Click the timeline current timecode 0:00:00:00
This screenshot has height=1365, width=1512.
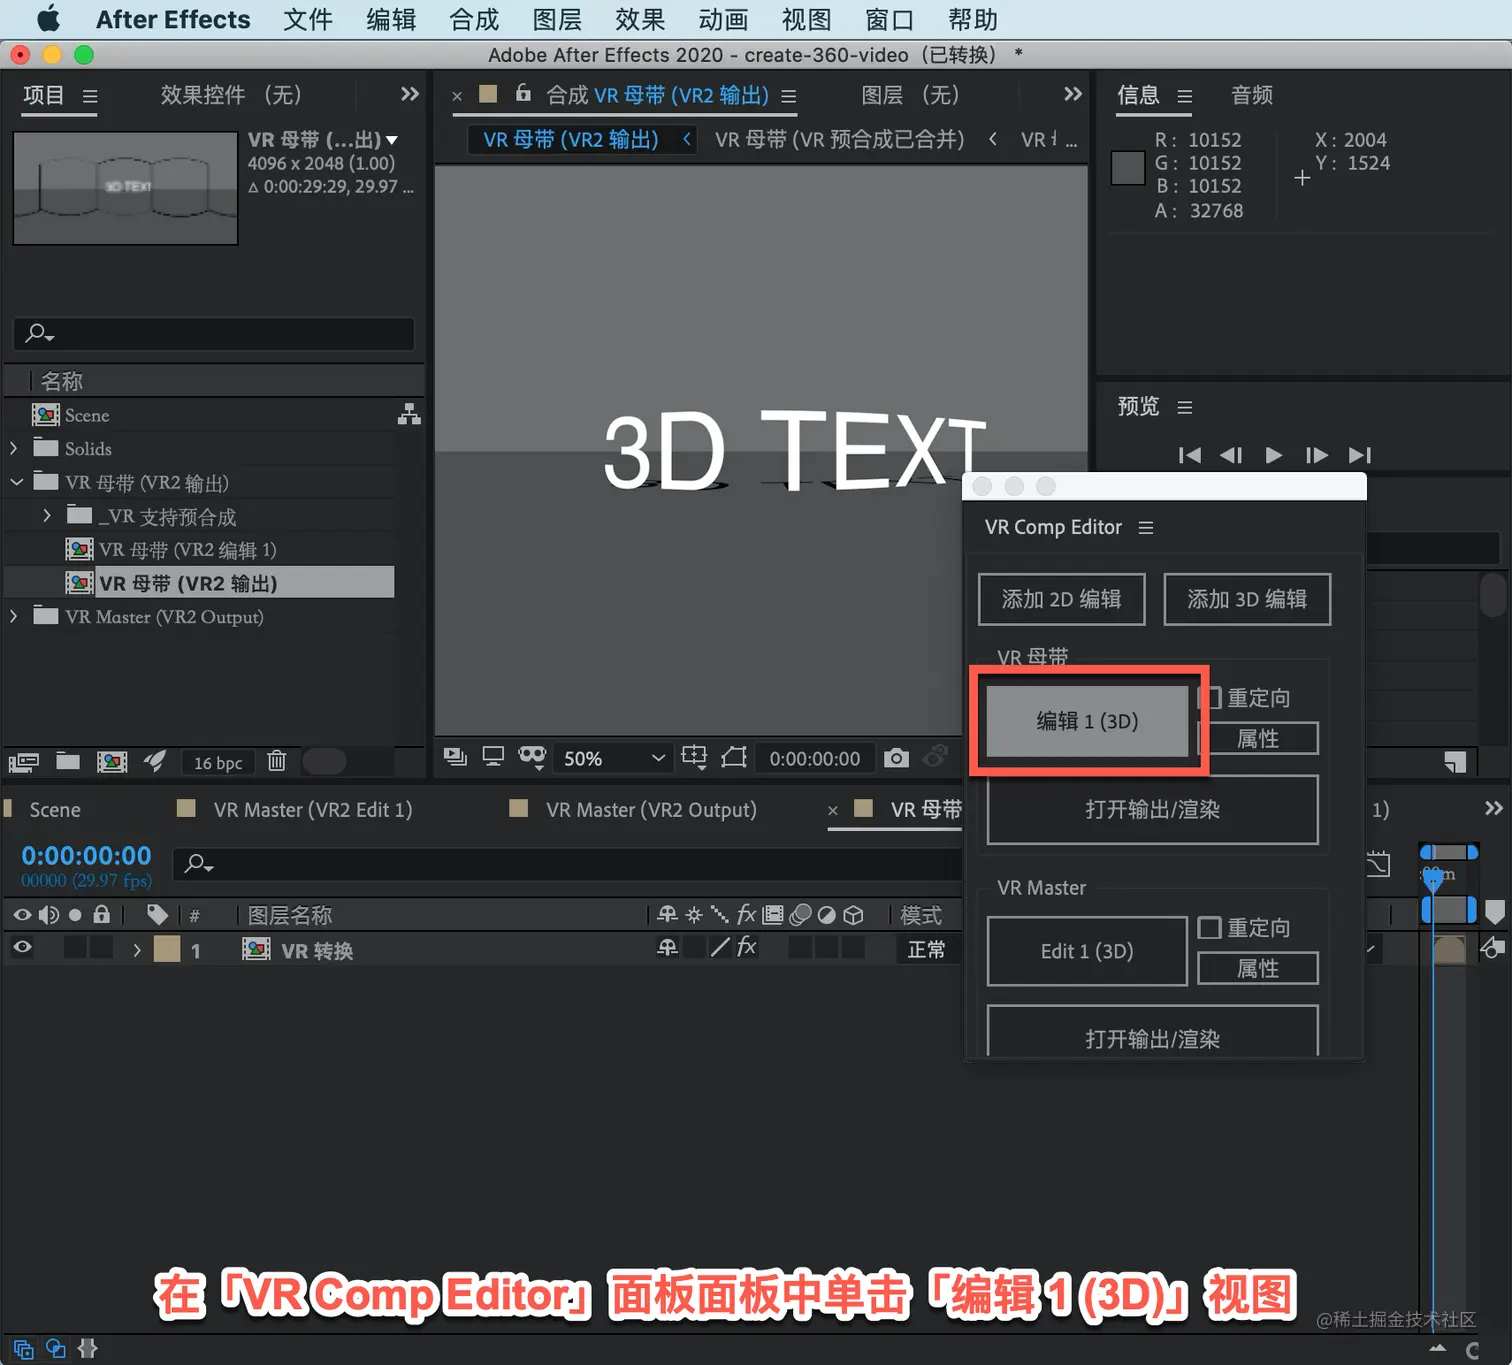(x=87, y=856)
